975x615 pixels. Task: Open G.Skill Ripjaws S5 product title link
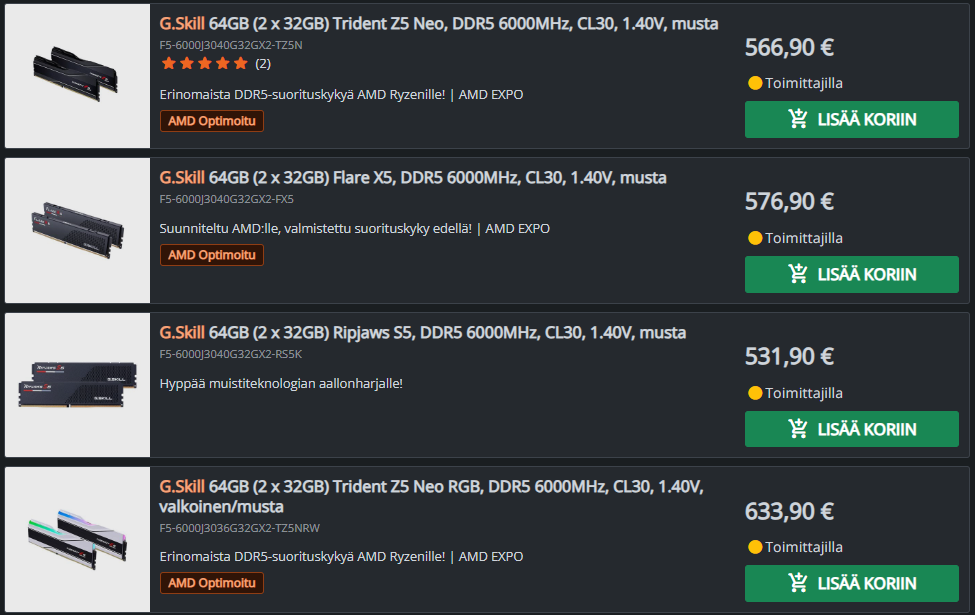coord(423,333)
